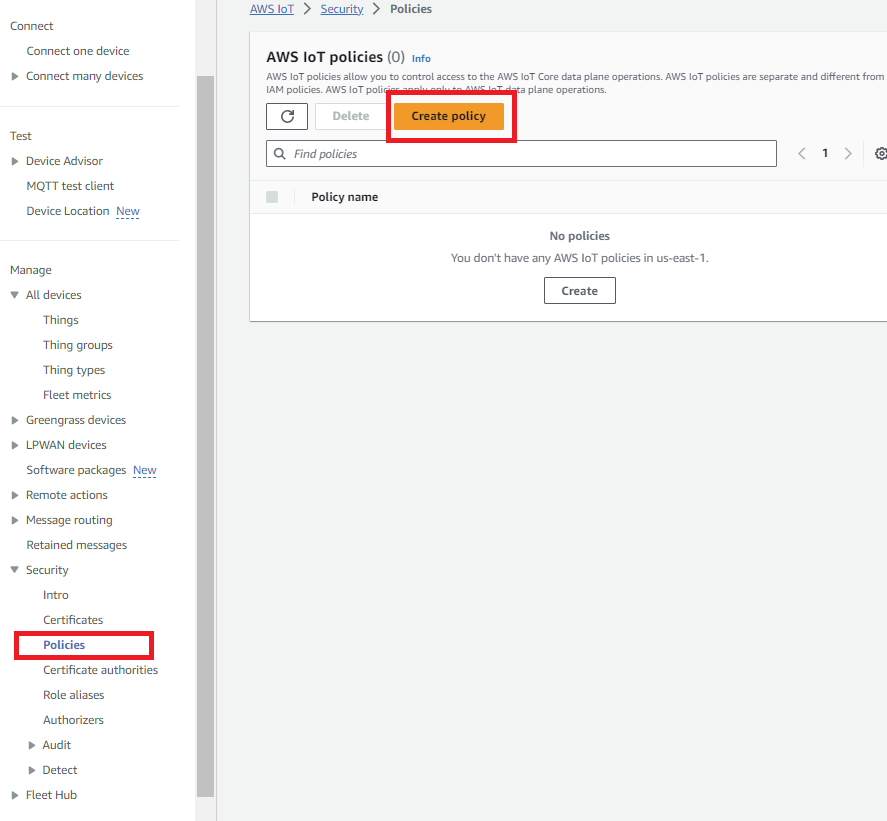Image resolution: width=887 pixels, height=821 pixels.
Task: Collapse the Security section
Action: pyautogui.click(x=15, y=570)
